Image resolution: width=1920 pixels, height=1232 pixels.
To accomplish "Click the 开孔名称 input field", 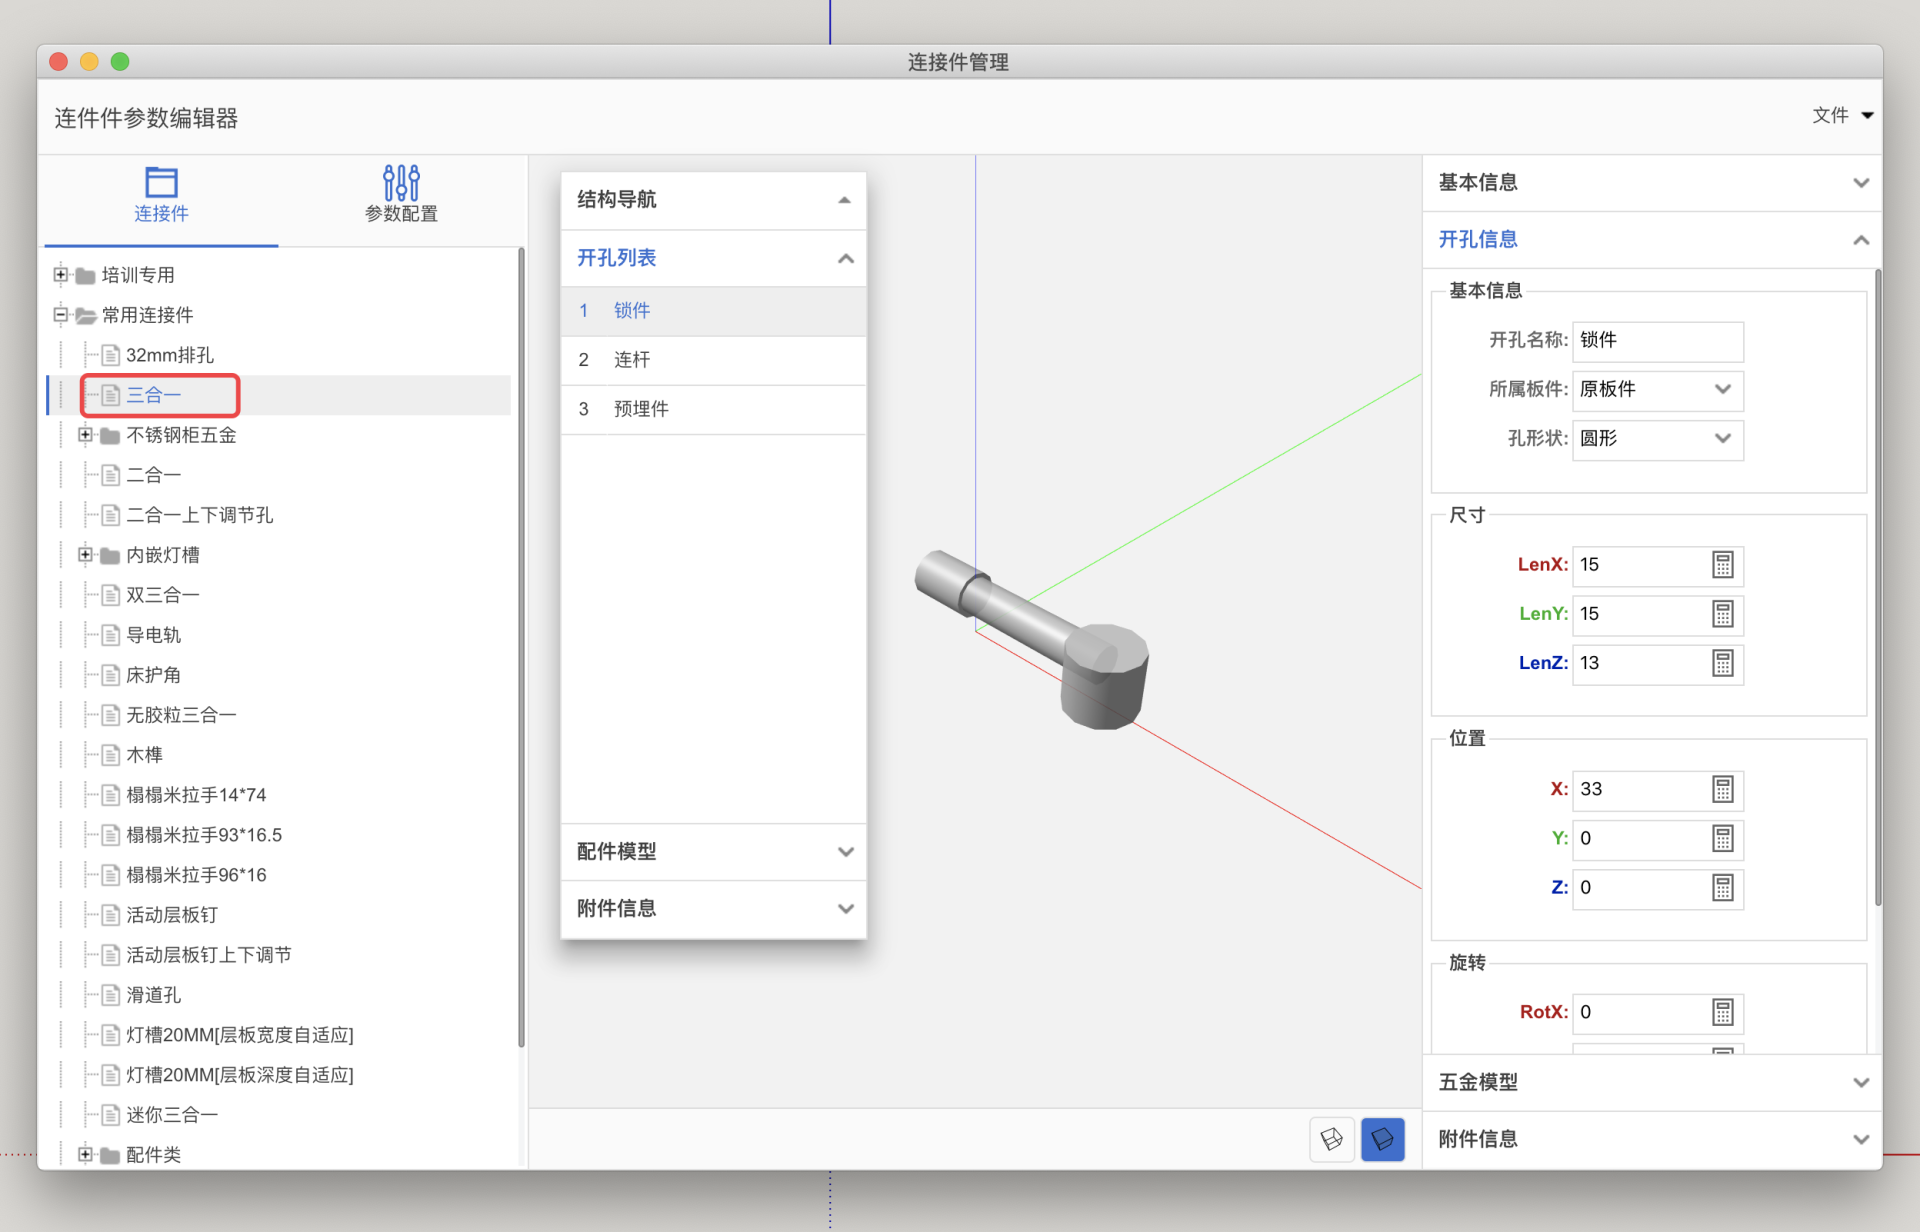I will 1657,340.
